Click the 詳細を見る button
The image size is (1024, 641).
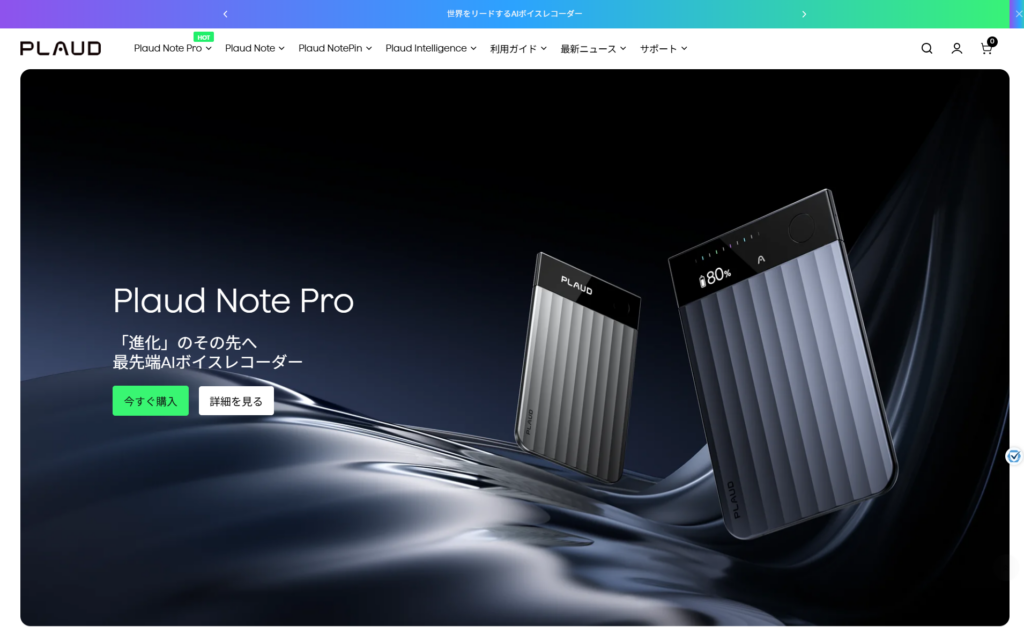pyautogui.click(x=236, y=401)
